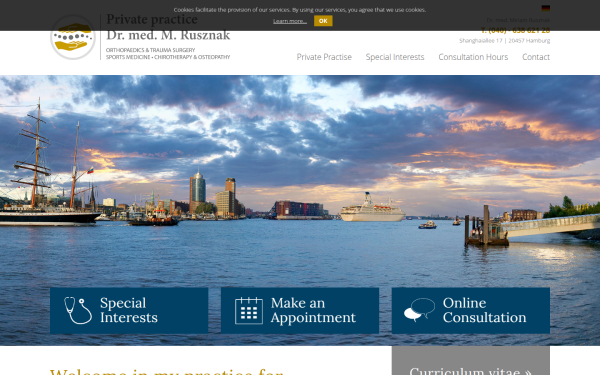
Task: Switch language via the German flag icon
Action: pos(546,8)
